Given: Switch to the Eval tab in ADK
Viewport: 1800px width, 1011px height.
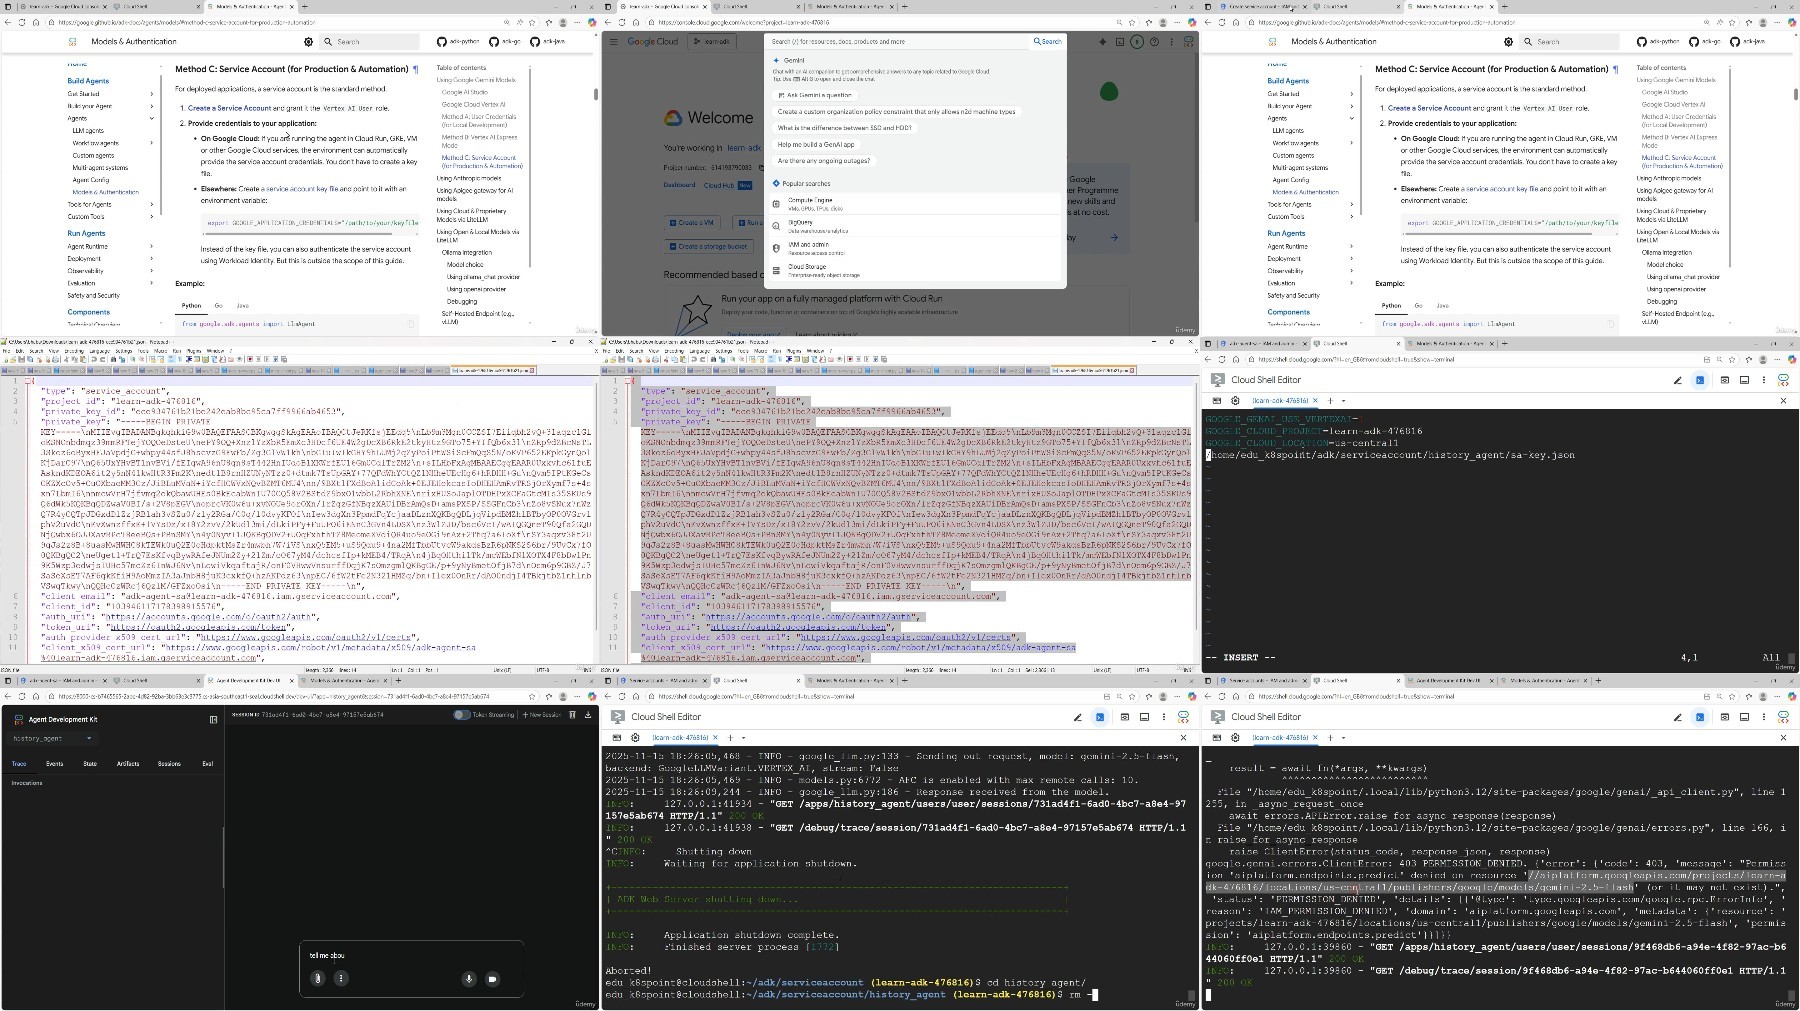Looking at the screenshot, I should click(207, 763).
